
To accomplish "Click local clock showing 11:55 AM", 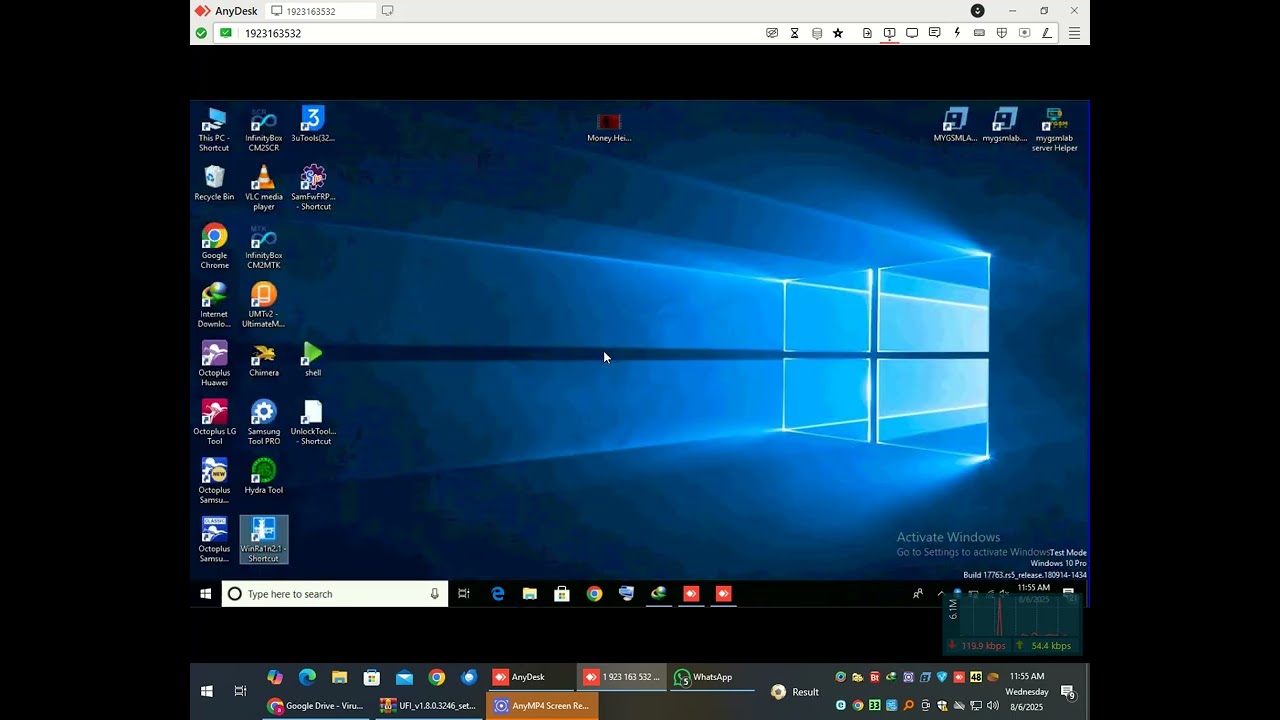I will coord(1027,677).
